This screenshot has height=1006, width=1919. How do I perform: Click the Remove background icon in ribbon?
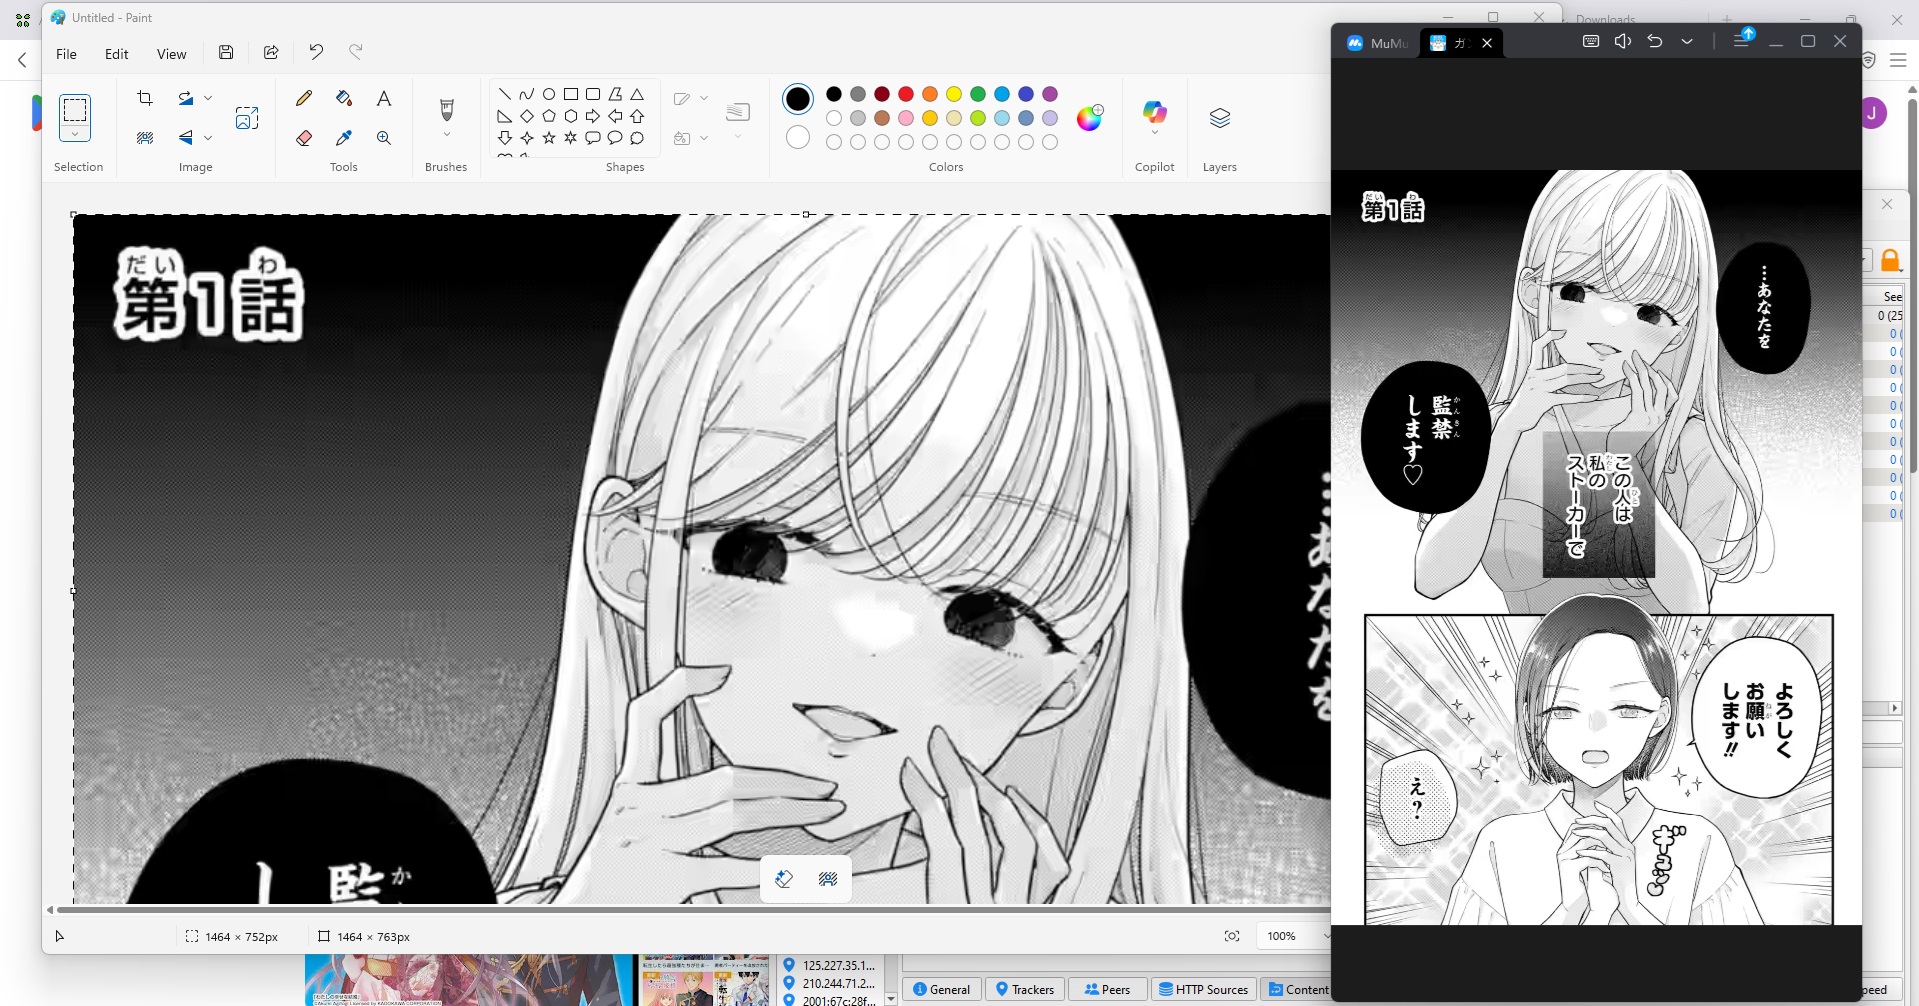145,138
